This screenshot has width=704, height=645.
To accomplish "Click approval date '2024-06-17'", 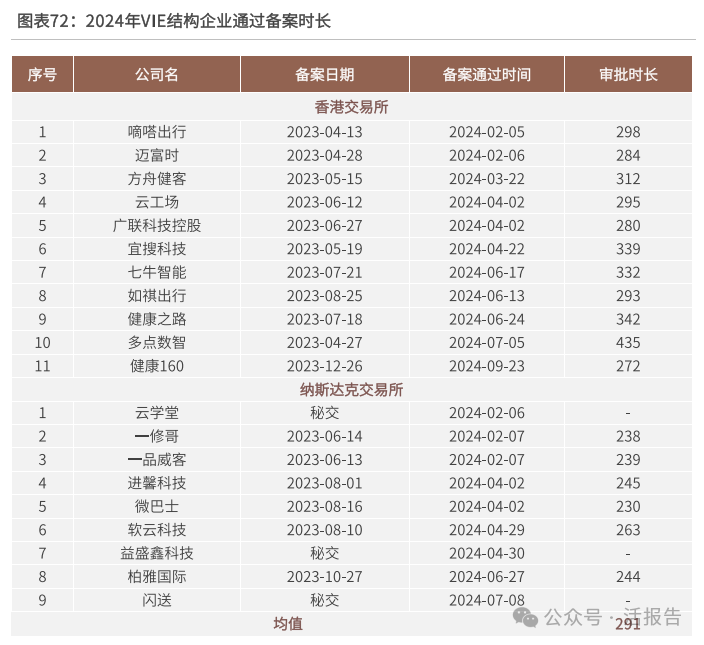I will (x=487, y=272).
